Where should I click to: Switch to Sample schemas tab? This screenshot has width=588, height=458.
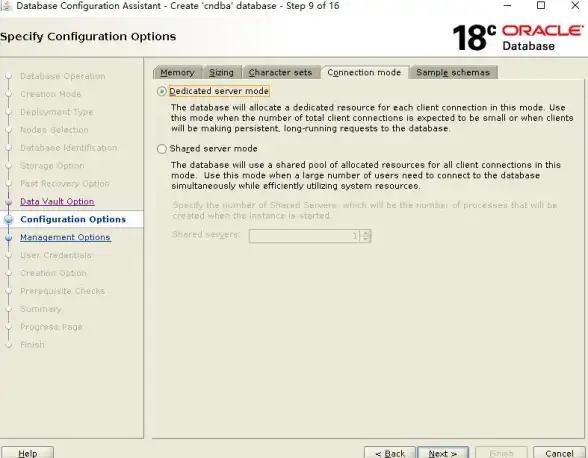click(453, 72)
